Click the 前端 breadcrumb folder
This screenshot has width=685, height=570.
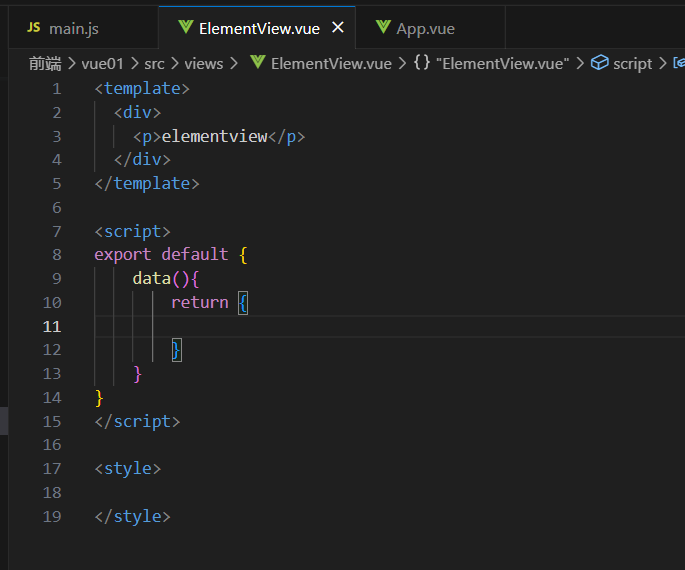tap(45, 63)
